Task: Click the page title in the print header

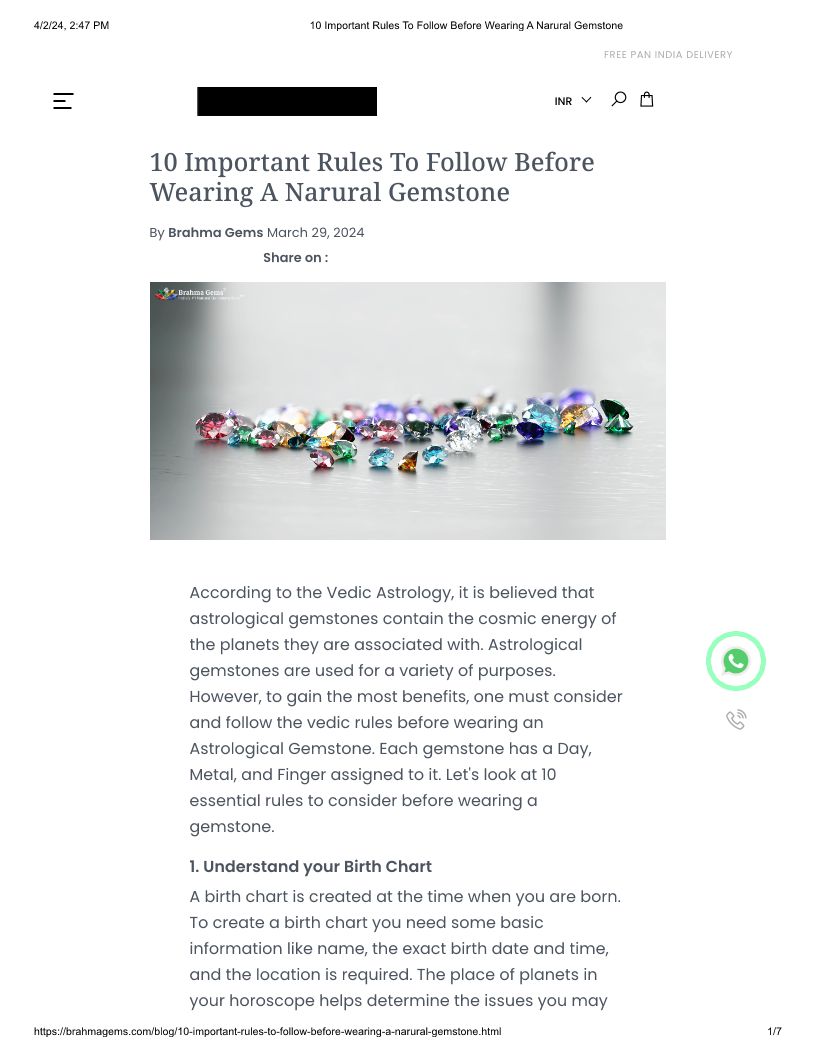Action: point(466,26)
